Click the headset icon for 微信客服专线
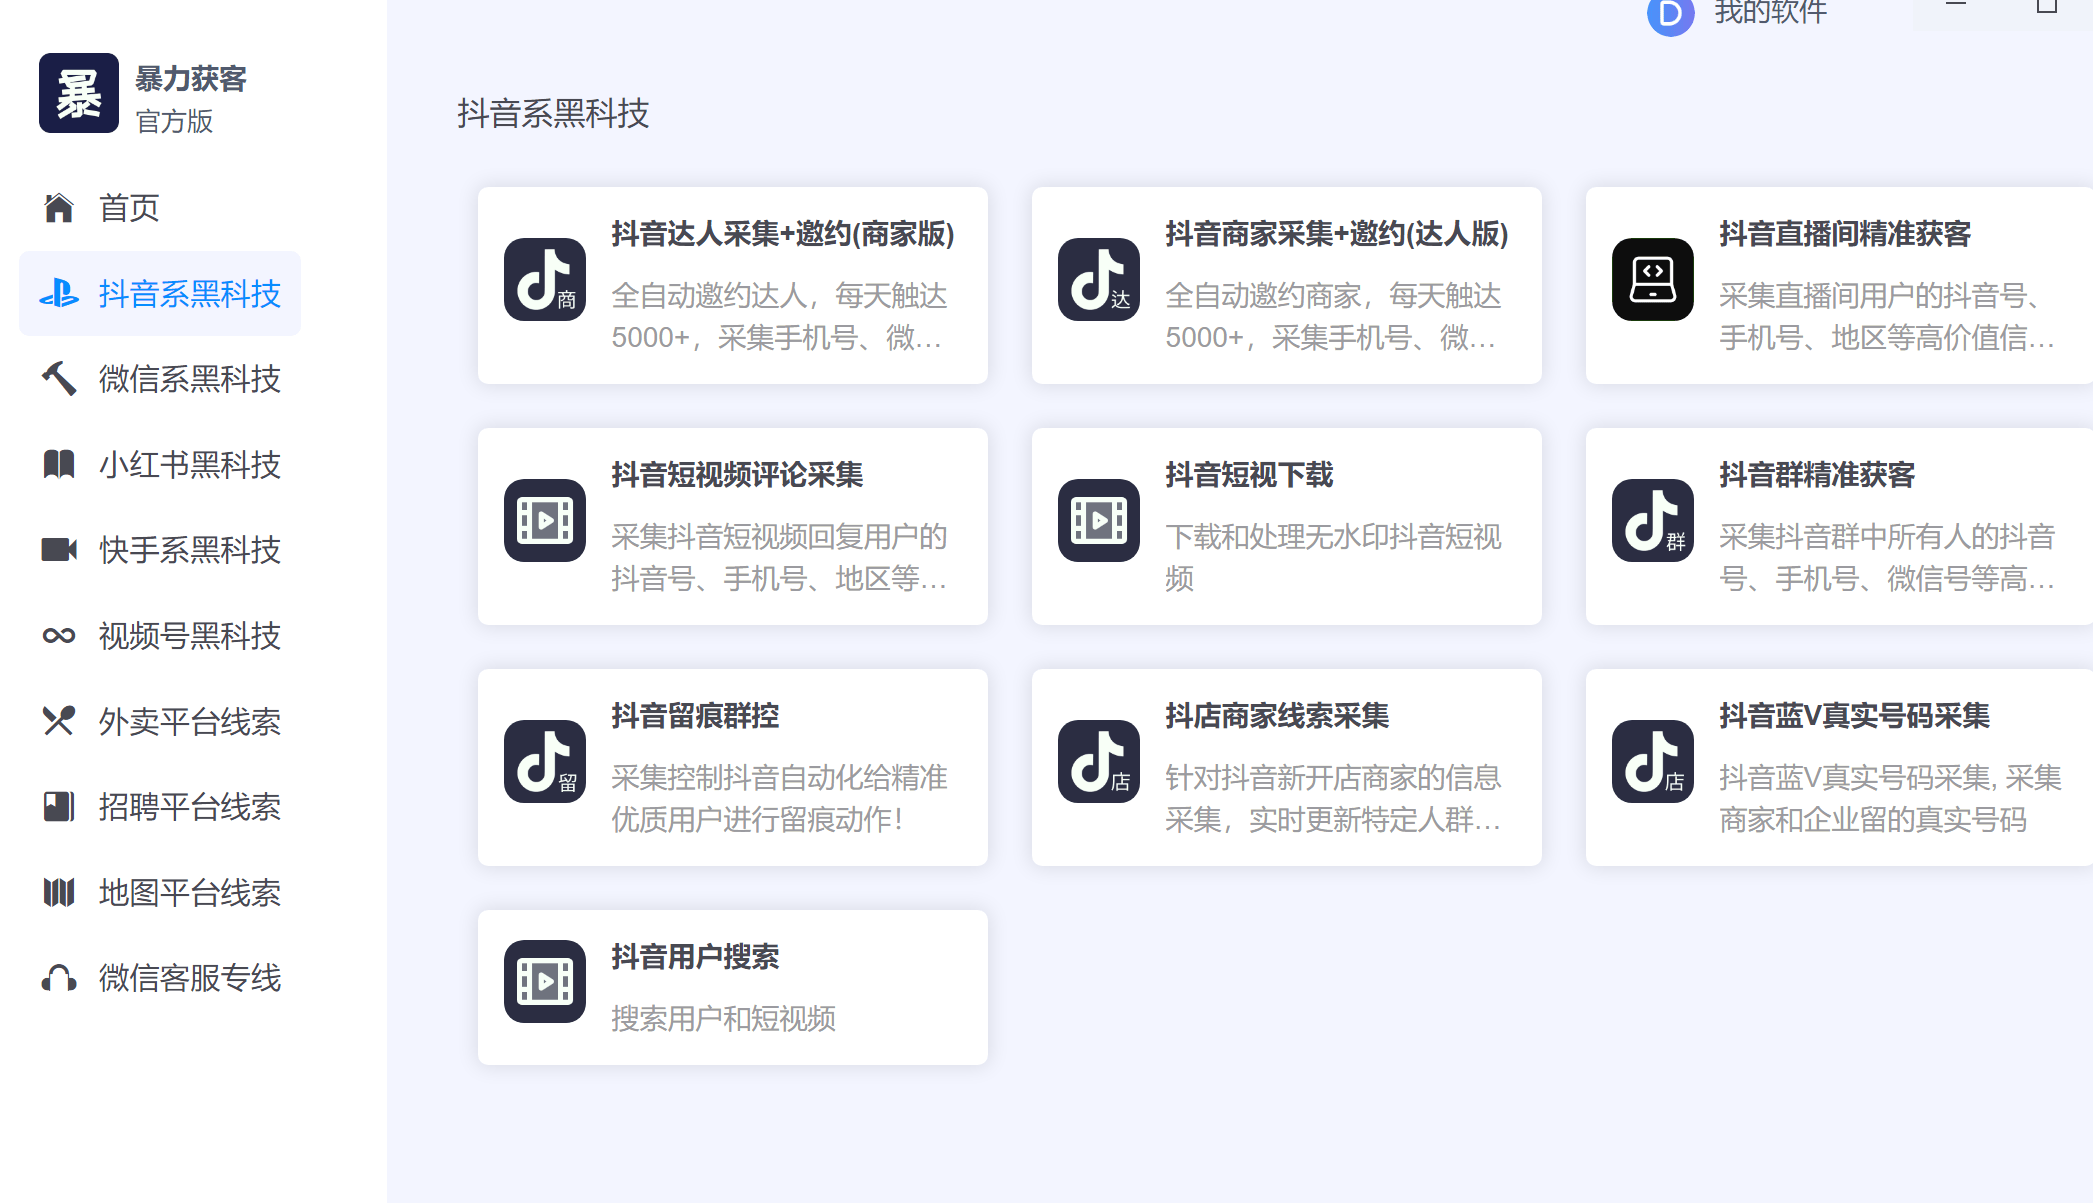The height and width of the screenshot is (1203, 2093). pos(59,978)
